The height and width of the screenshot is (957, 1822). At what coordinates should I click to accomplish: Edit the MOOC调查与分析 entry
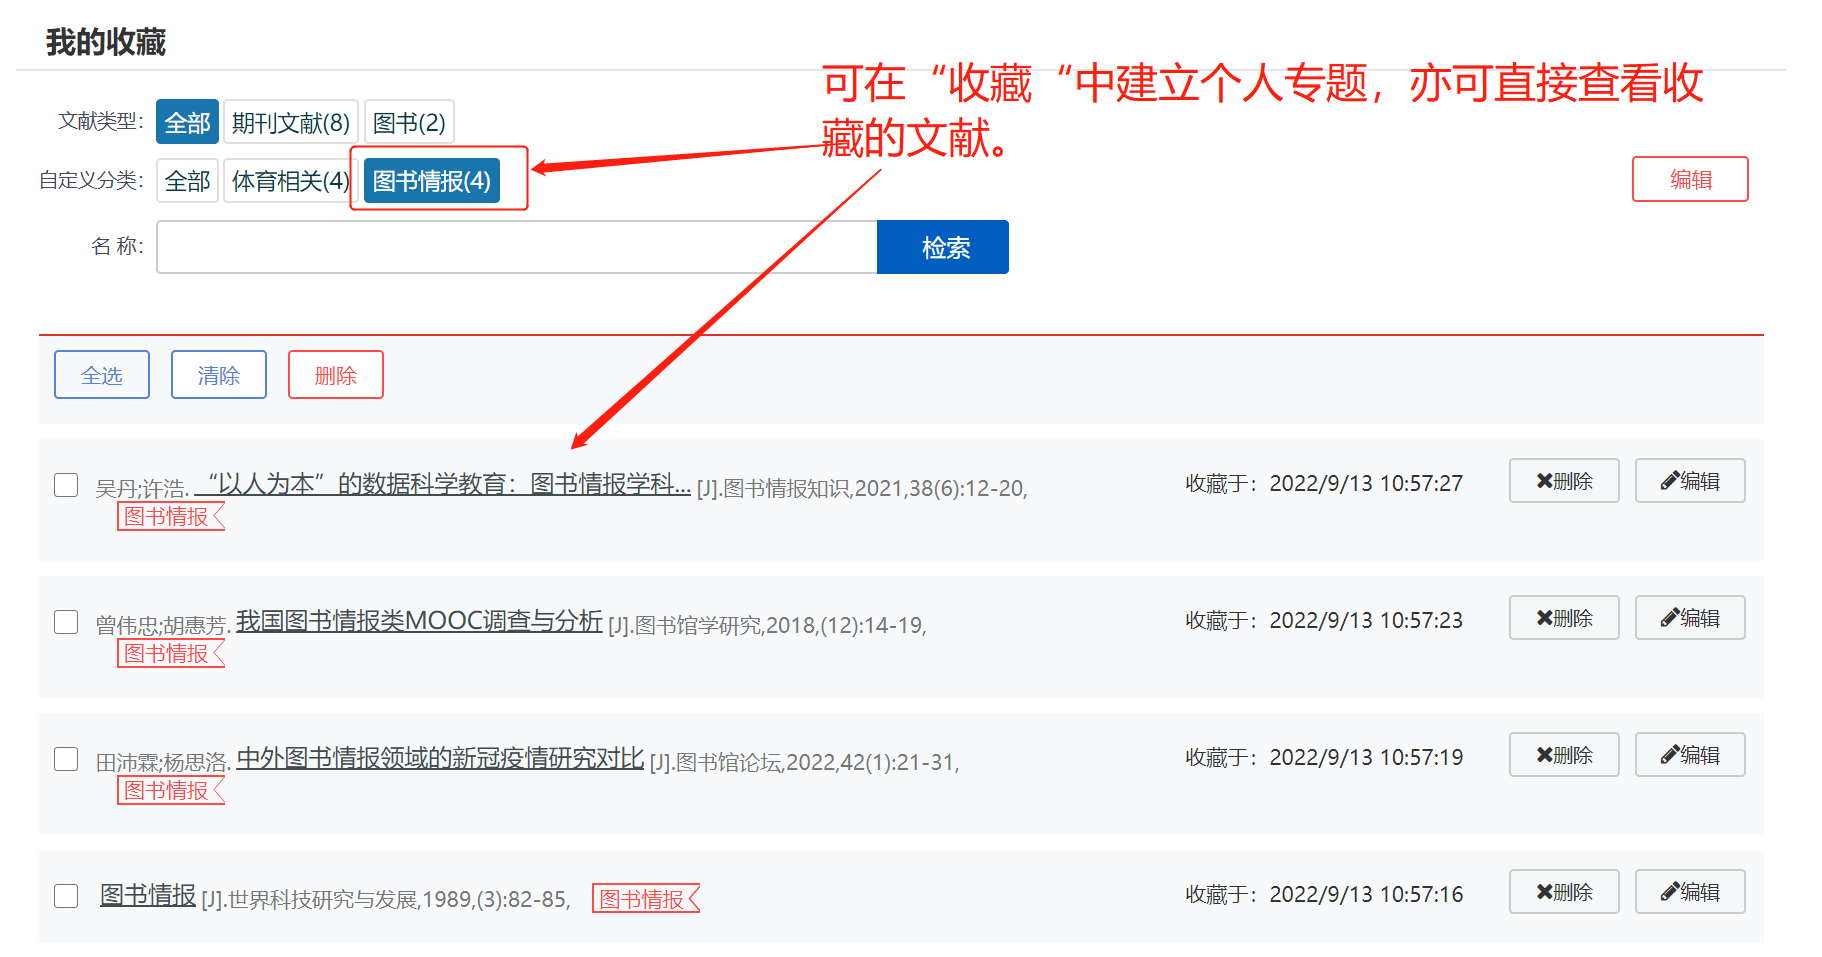pyautogui.click(x=1689, y=618)
